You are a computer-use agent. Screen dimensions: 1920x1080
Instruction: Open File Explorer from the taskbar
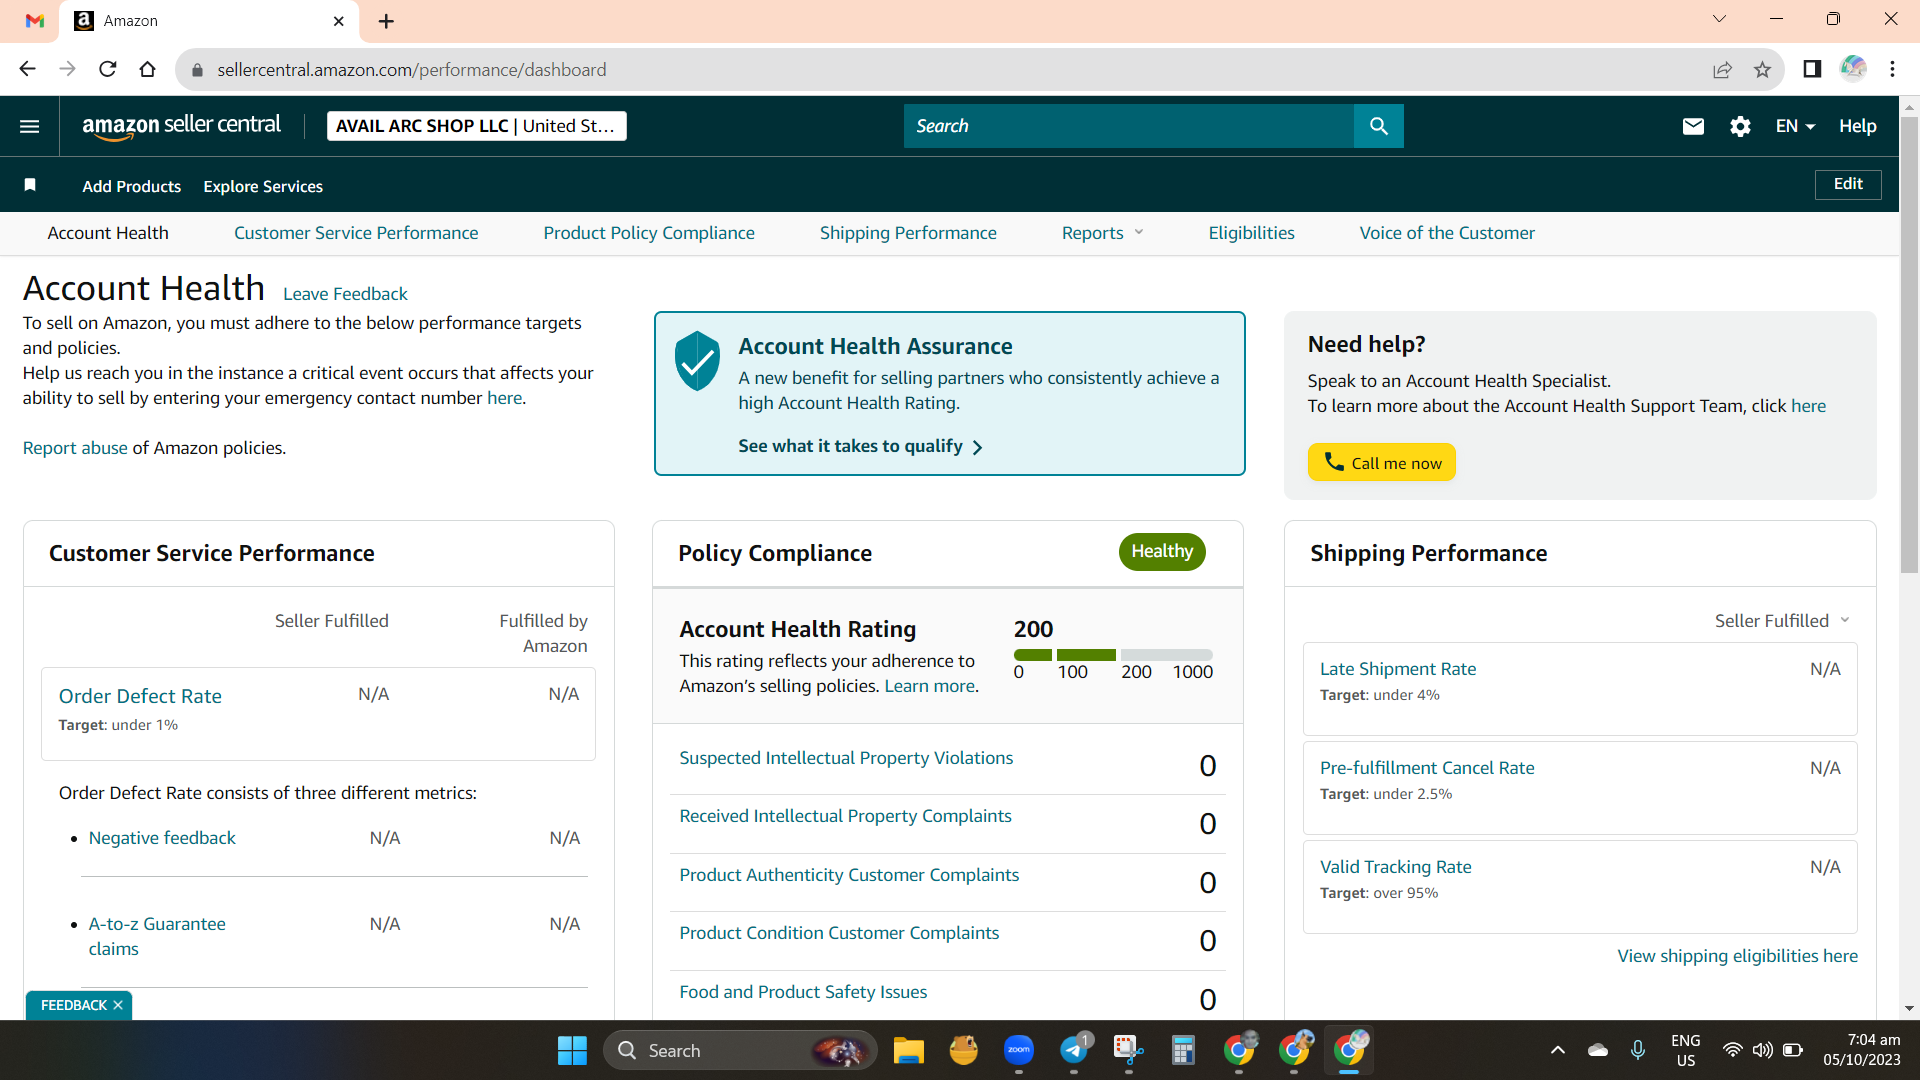908,1050
